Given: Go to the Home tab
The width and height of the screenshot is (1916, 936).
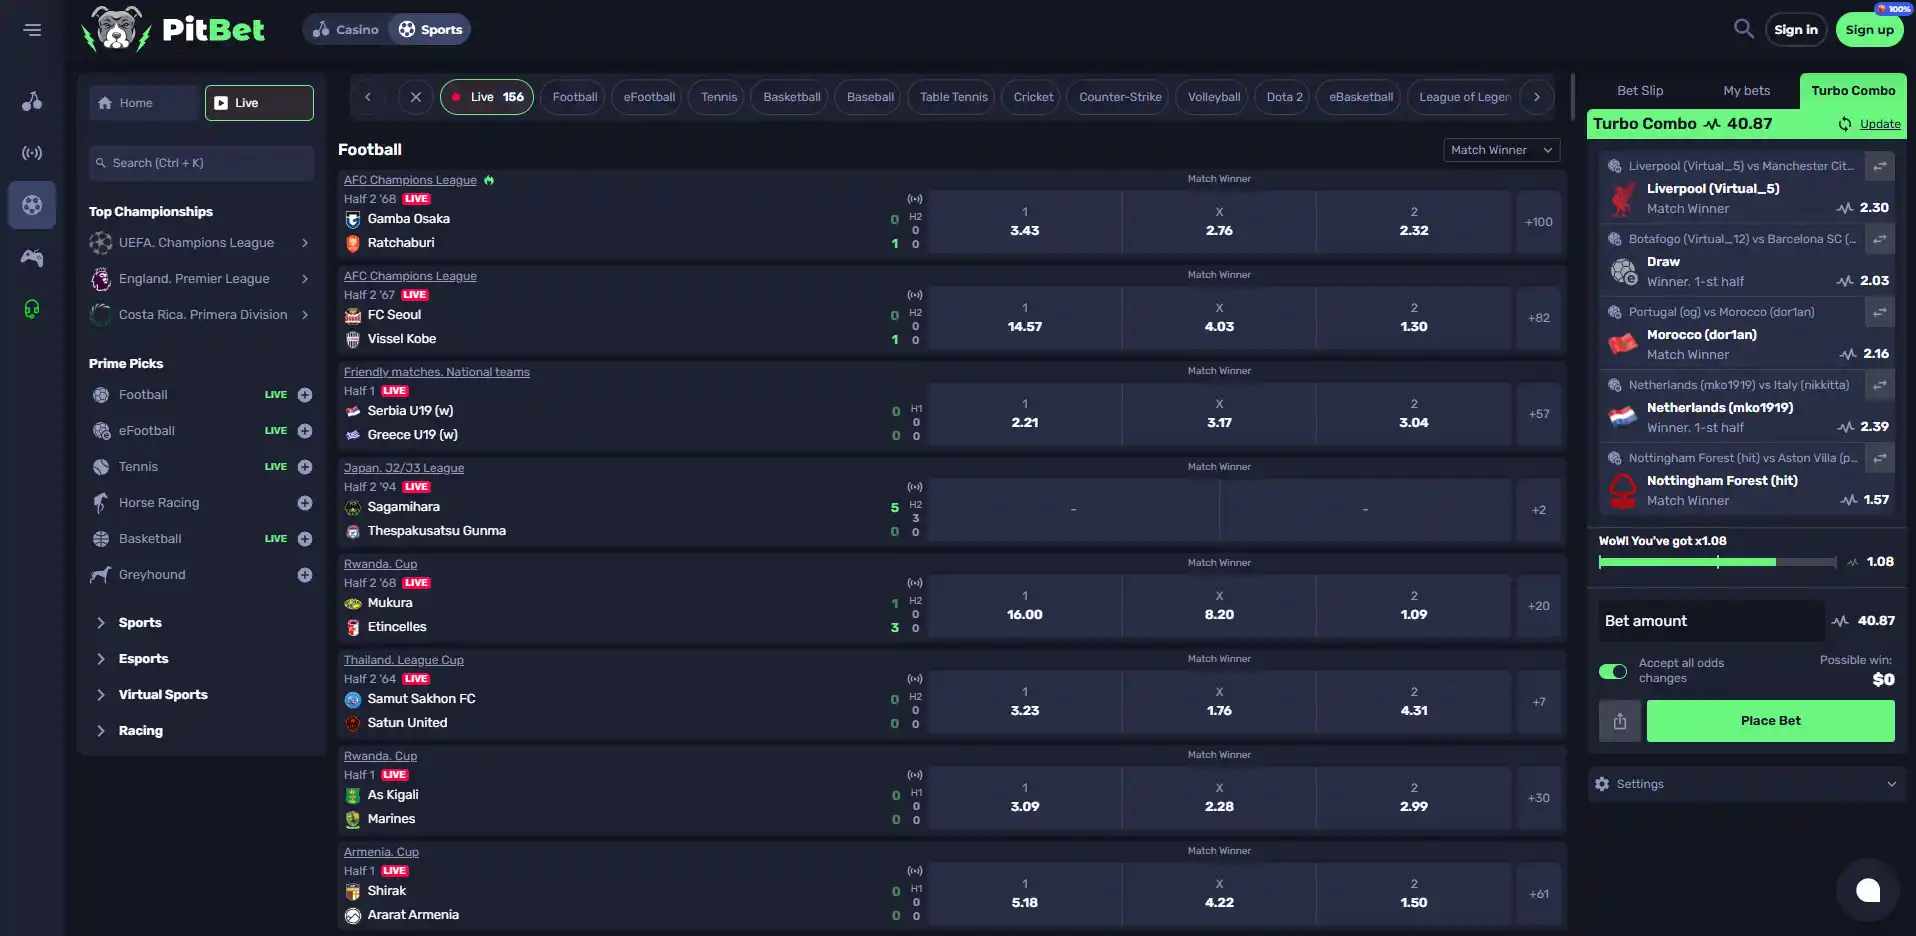Looking at the screenshot, I should tap(145, 103).
